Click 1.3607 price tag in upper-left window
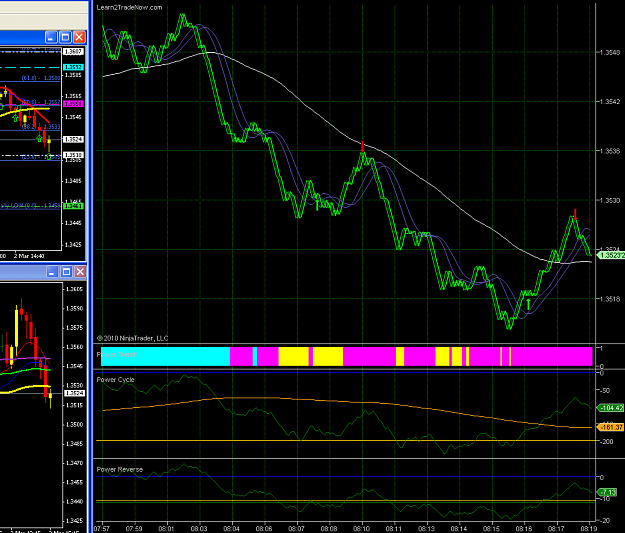The width and height of the screenshot is (625, 533). [73, 51]
